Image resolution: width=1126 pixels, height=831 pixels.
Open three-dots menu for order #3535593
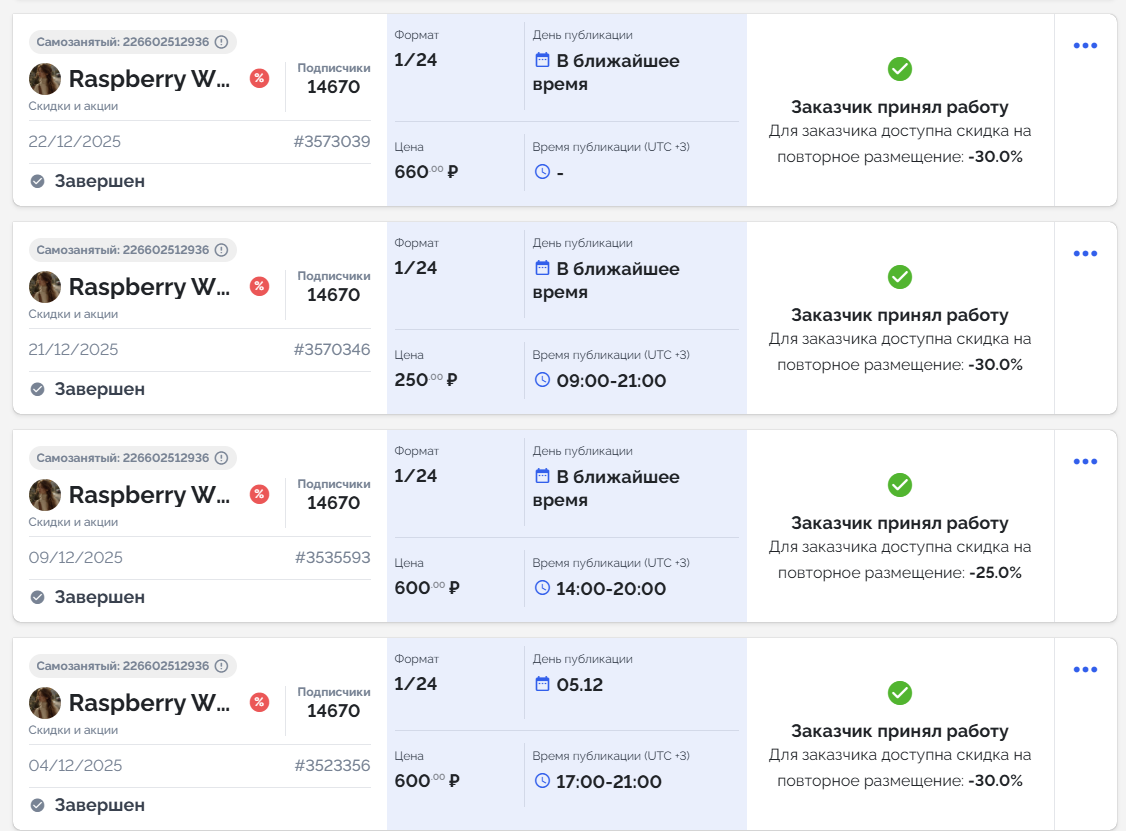tap(1085, 461)
